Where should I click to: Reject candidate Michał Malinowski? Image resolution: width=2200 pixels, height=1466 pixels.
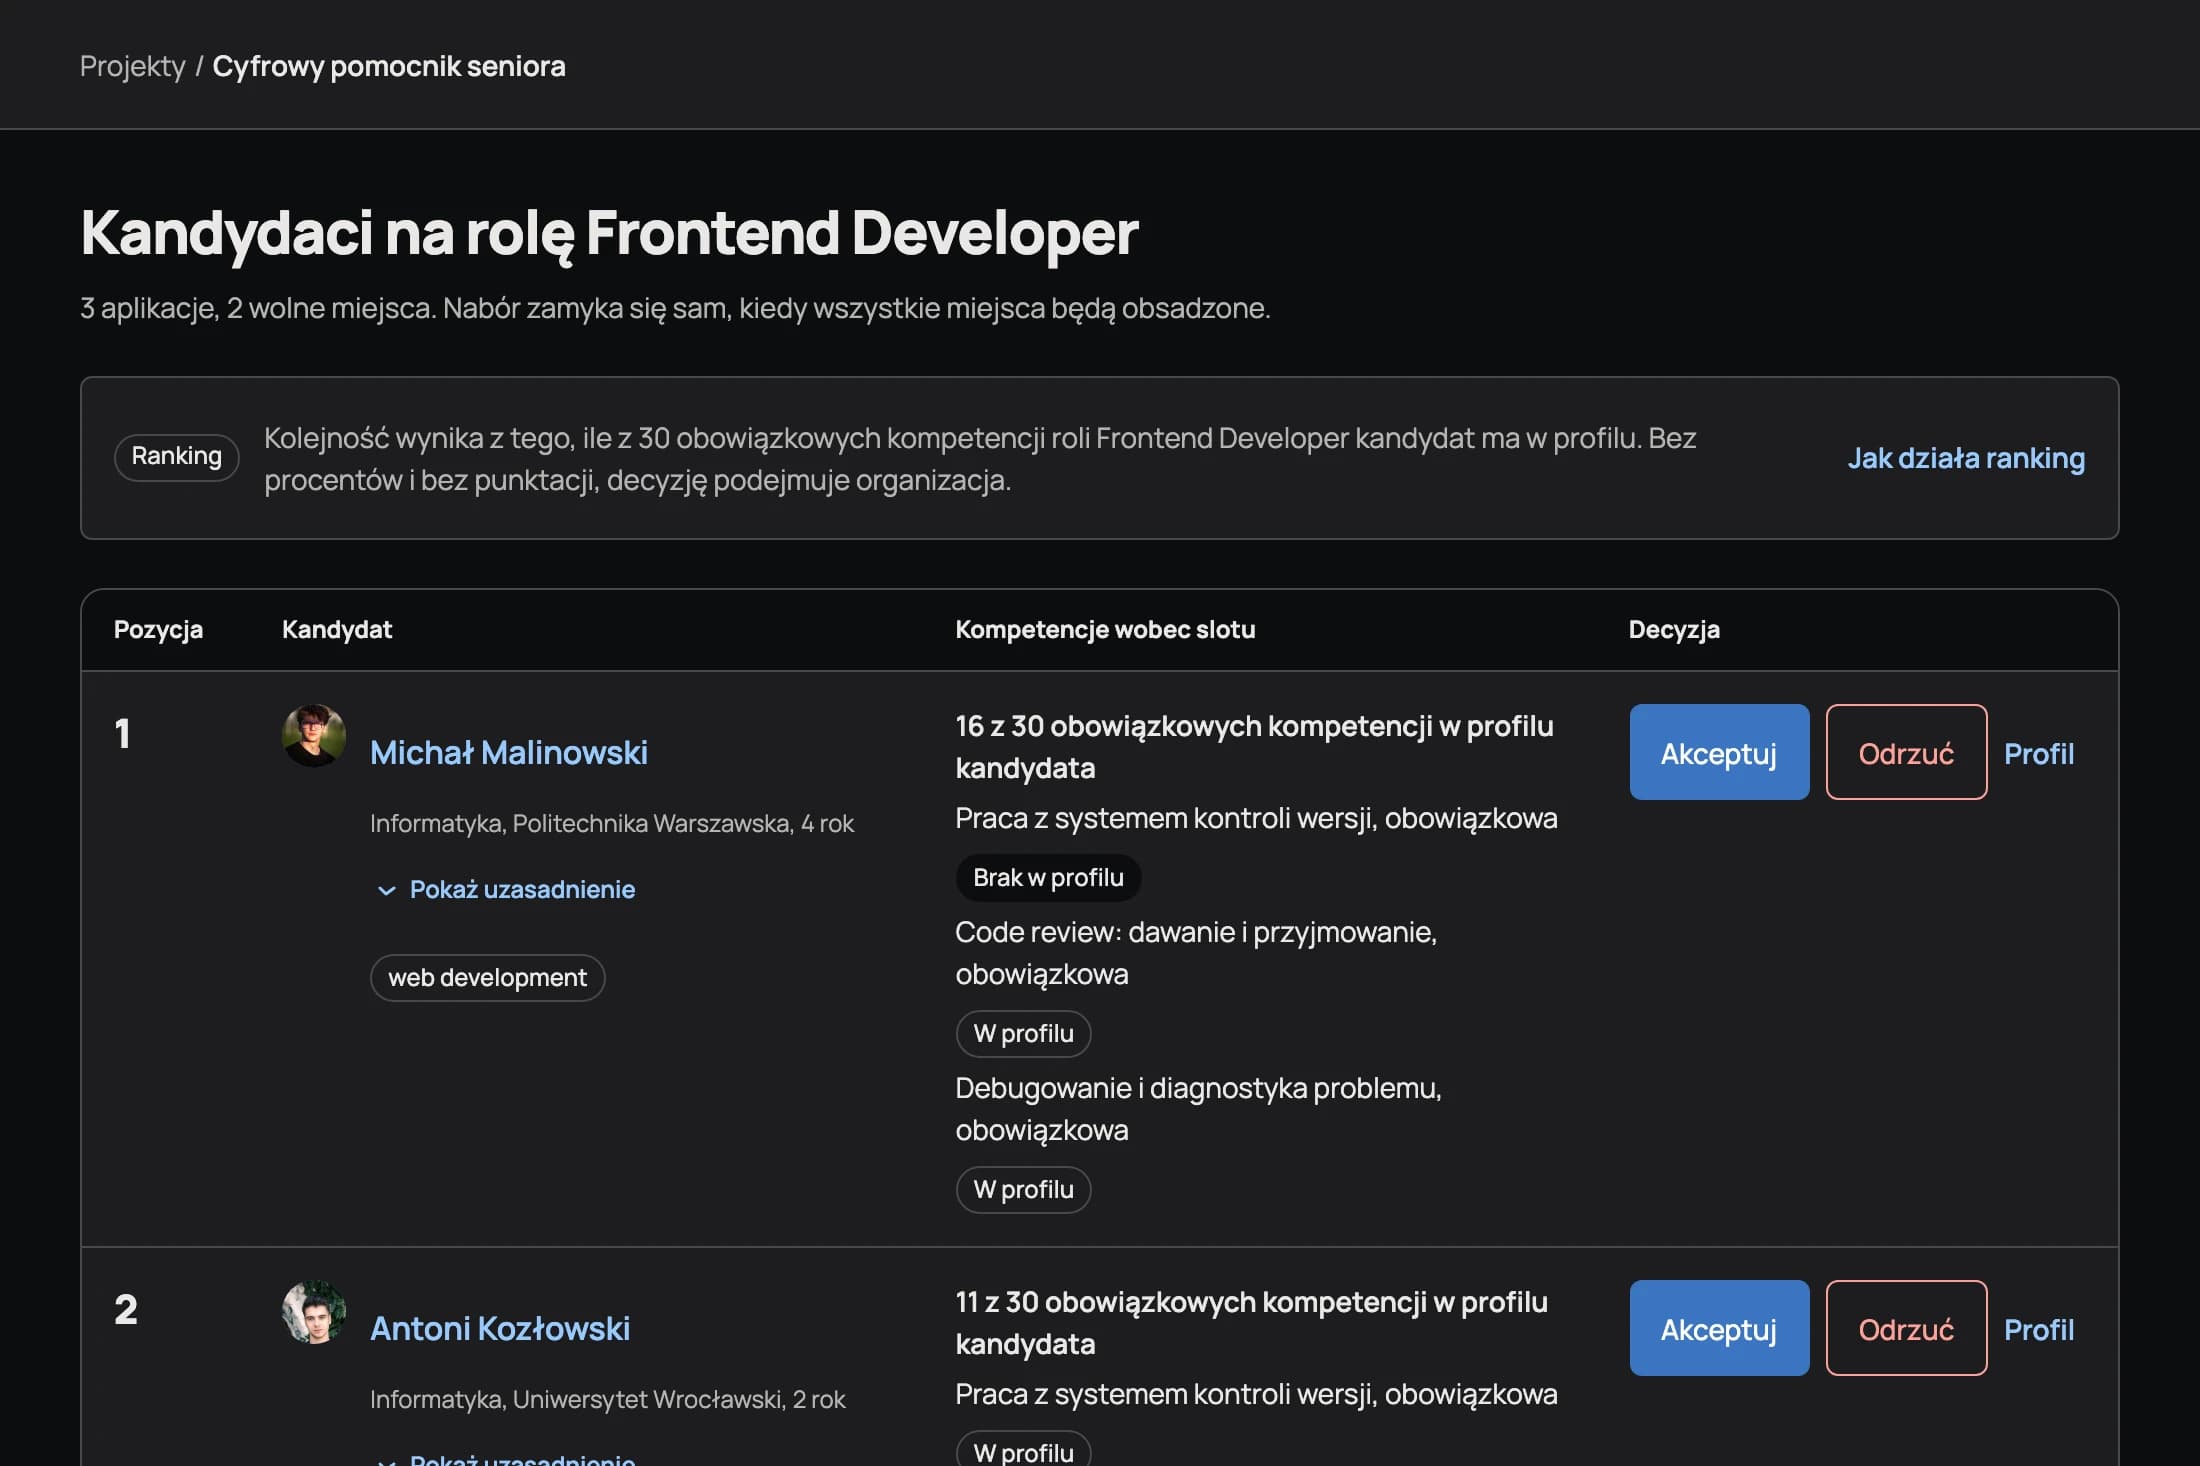point(1906,752)
